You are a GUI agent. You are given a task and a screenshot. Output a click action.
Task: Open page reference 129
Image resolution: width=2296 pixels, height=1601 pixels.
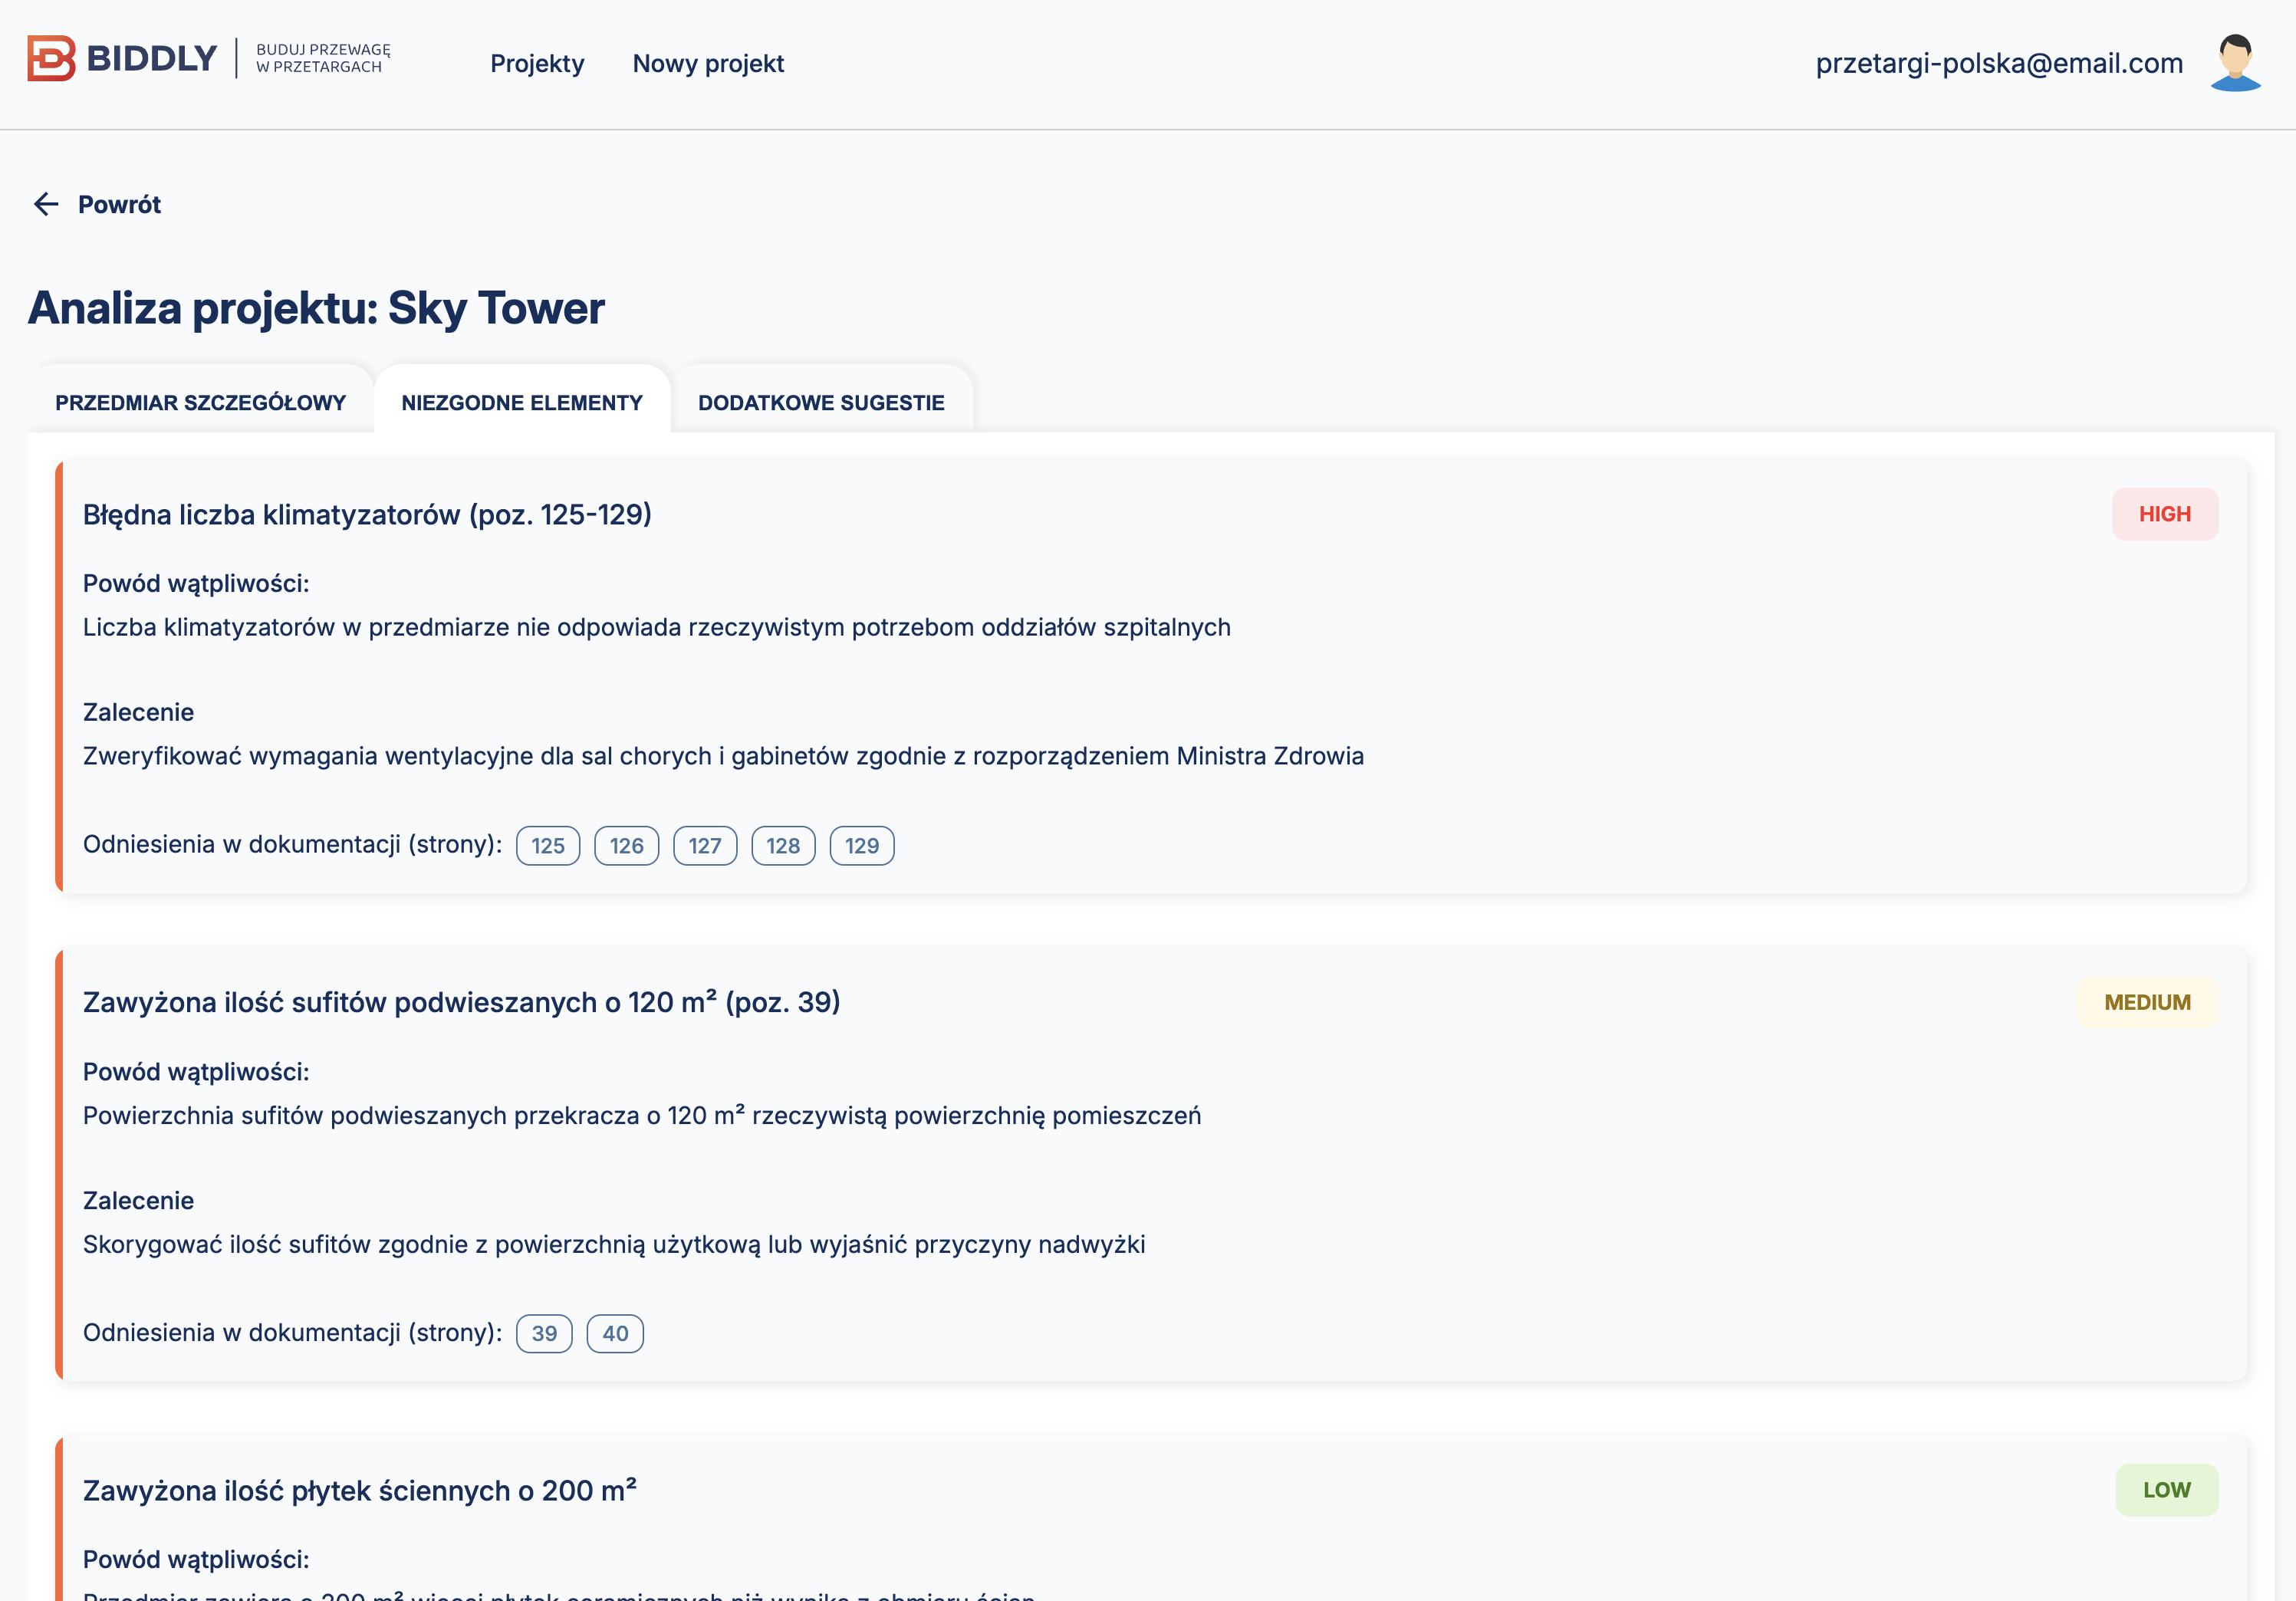coord(861,846)
